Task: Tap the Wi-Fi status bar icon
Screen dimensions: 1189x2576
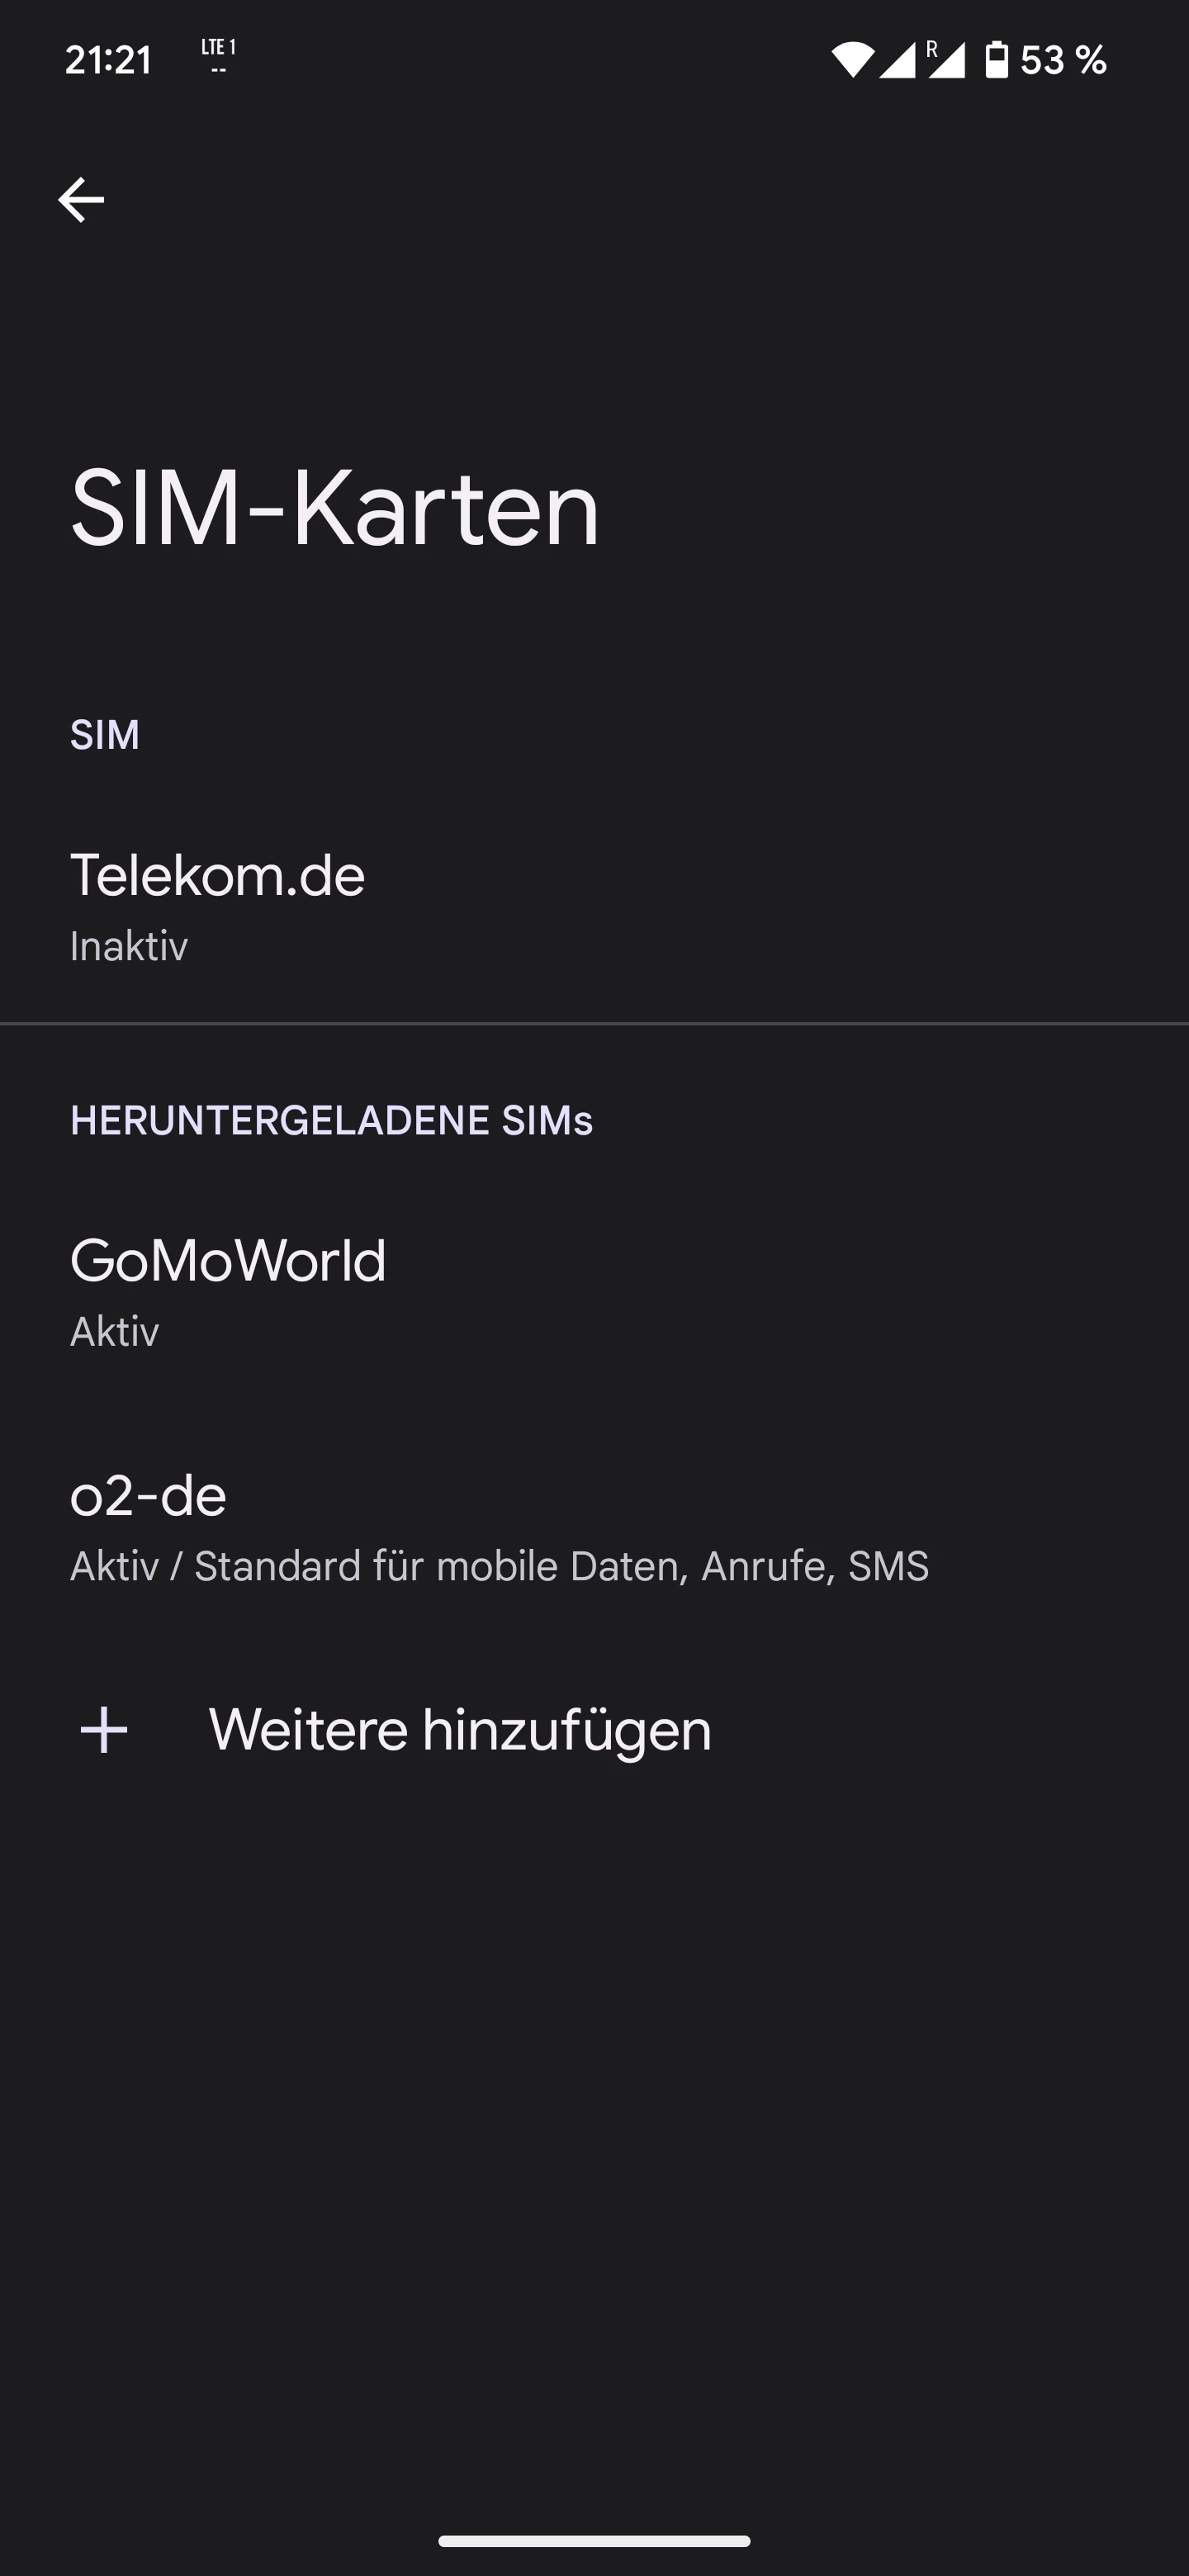Action: pyautogui.click(x=851, y=60)
